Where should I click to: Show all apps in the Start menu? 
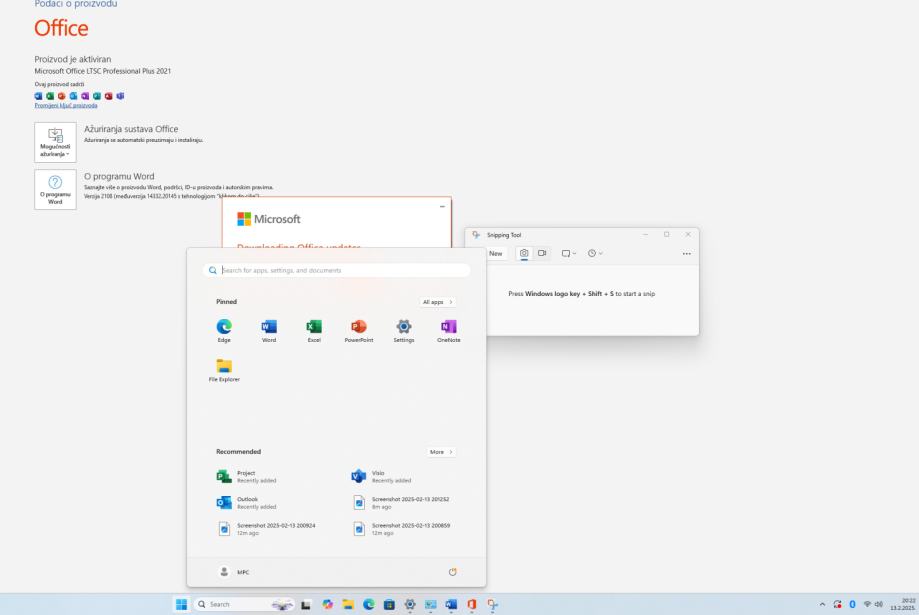[438, 302]
